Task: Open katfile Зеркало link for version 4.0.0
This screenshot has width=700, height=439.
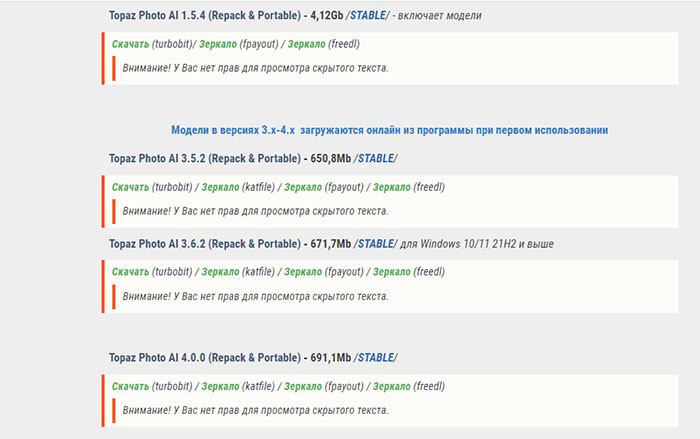Action: tap(220, 386)
